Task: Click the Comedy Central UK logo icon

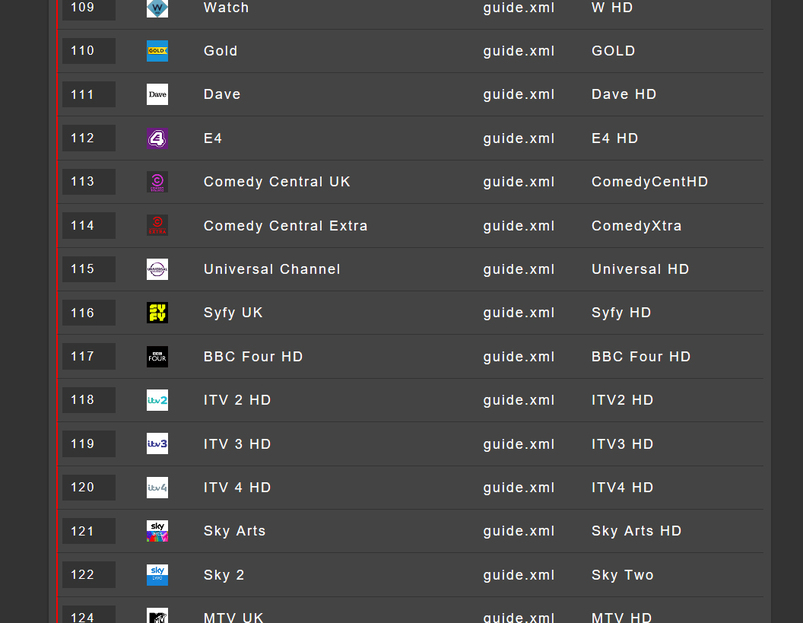Action: (x=157, y=182)
